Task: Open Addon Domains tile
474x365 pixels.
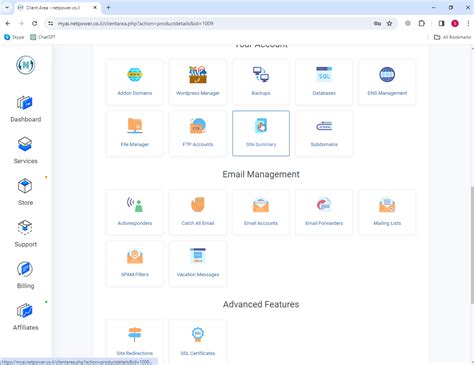Action: pos(135,82)
